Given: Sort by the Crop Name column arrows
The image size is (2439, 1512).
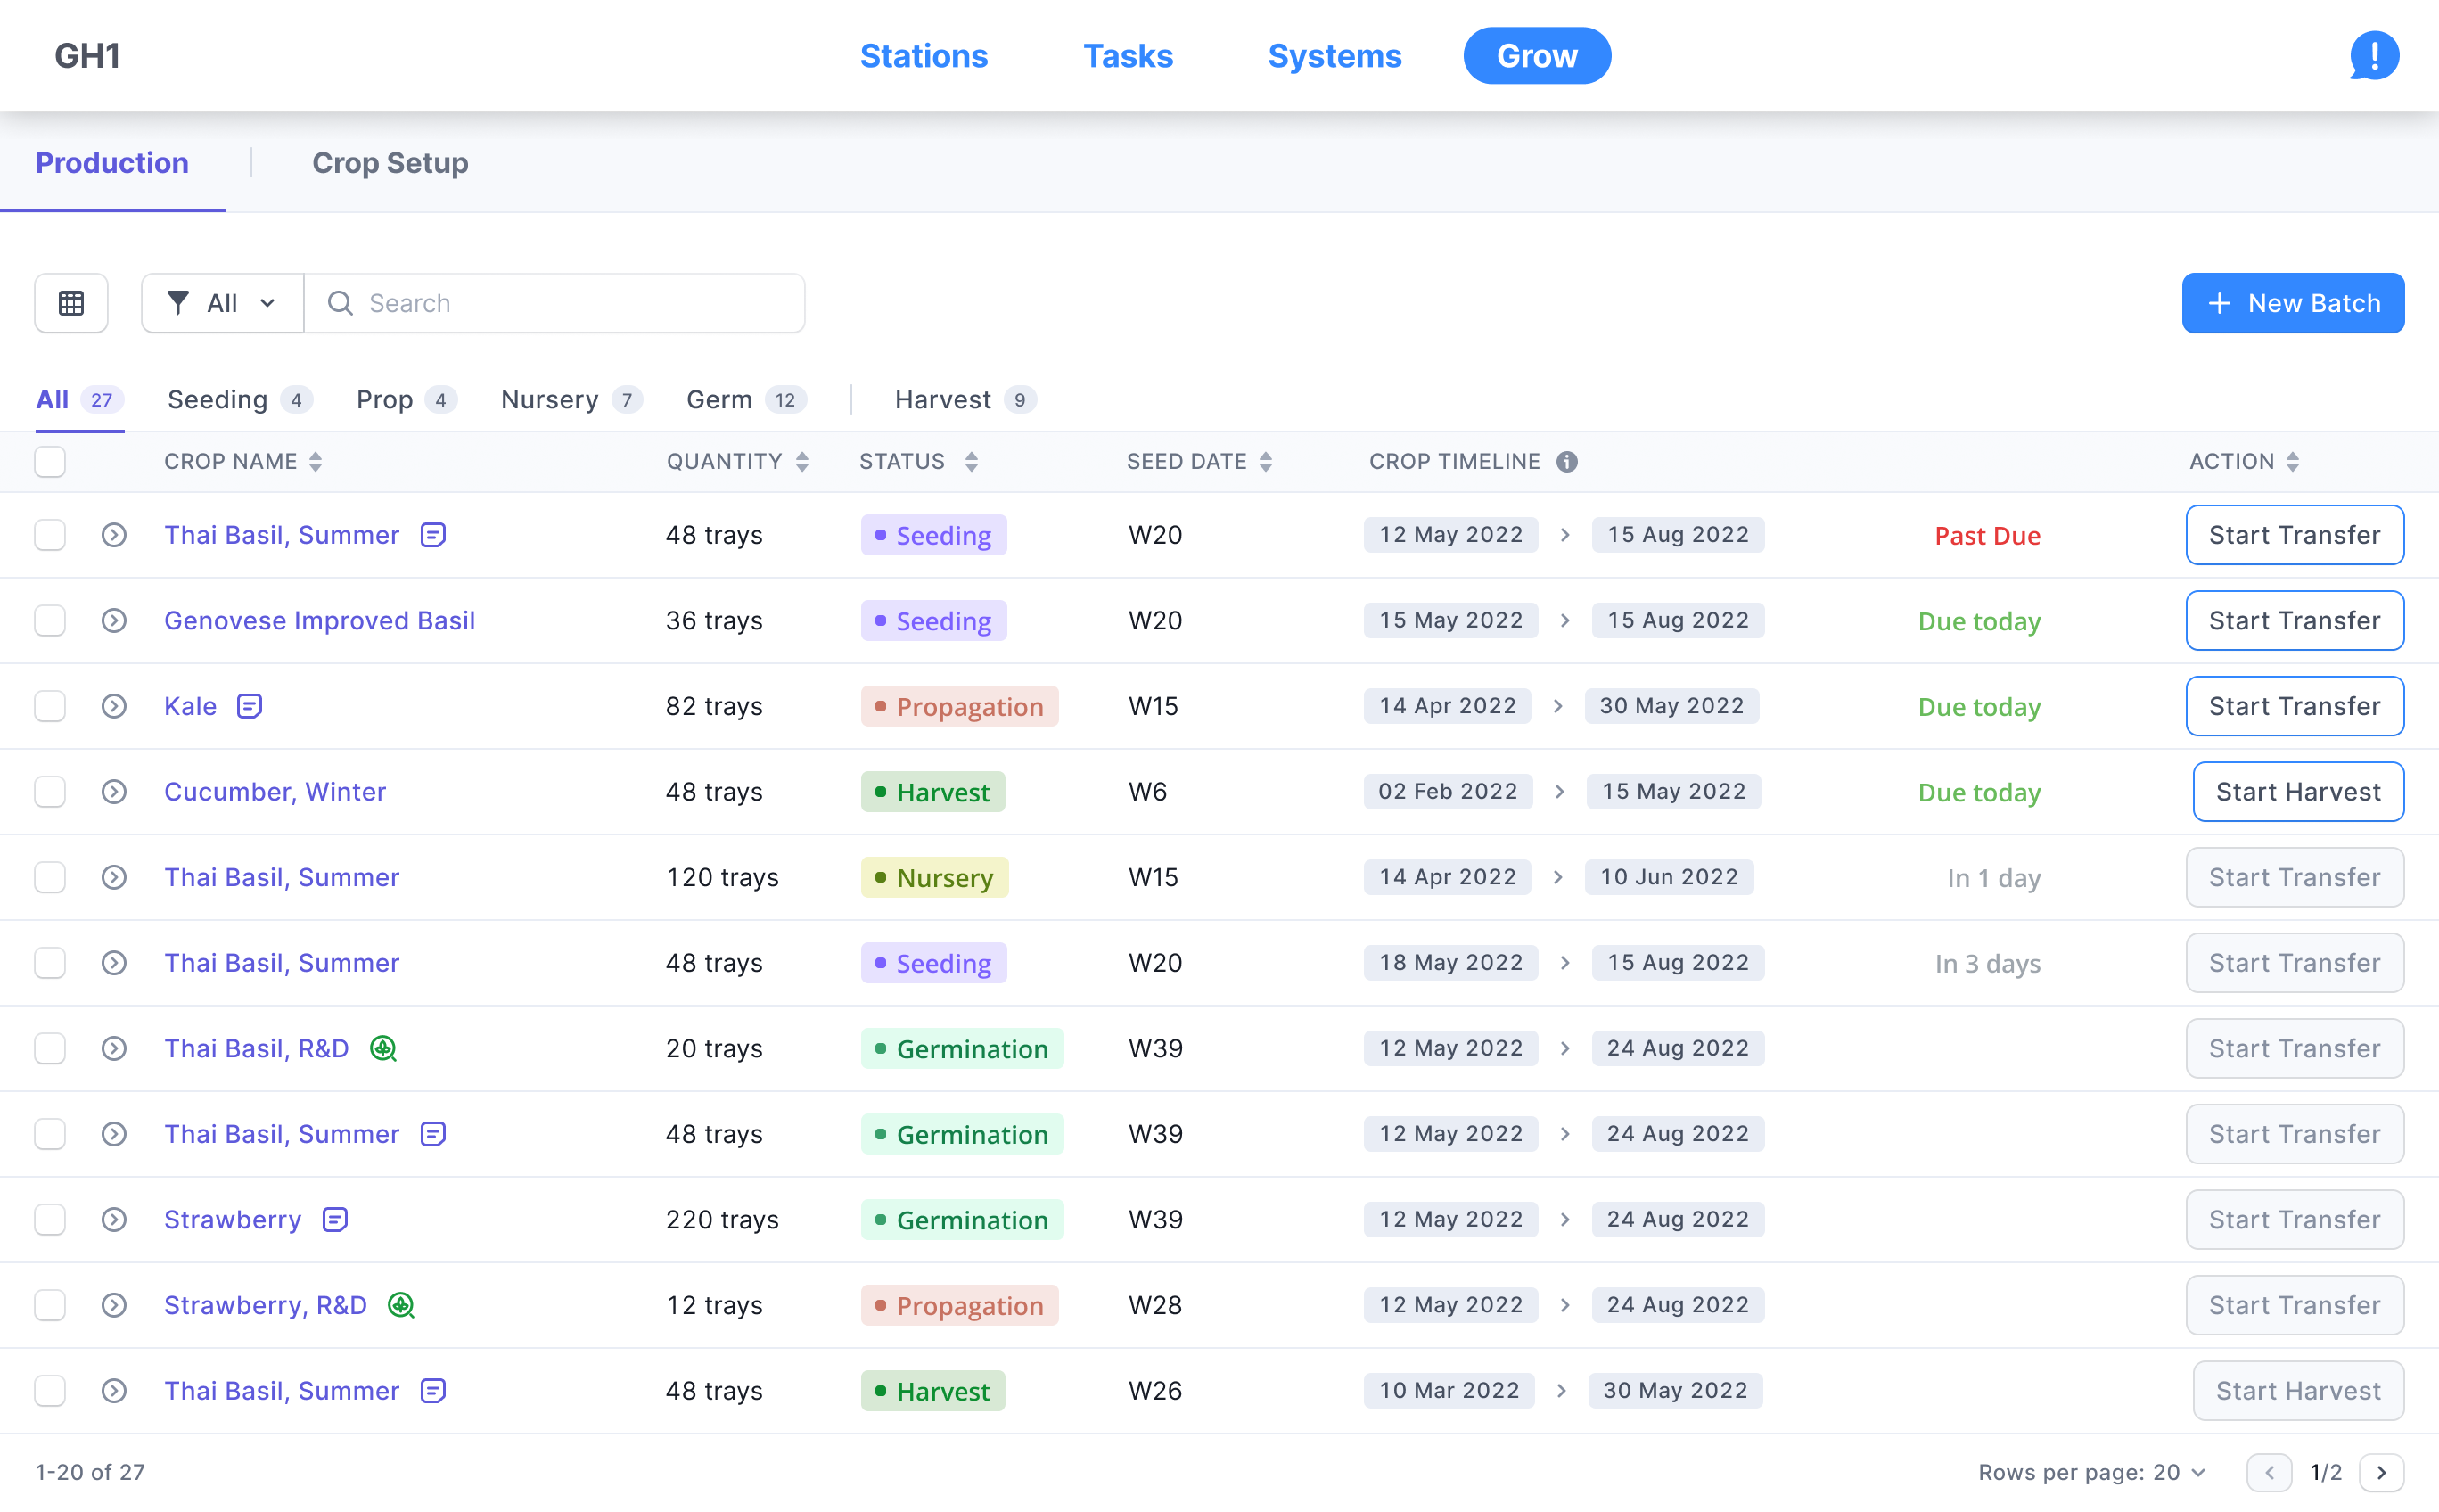Looking at the screenshot, I should [x=316, y=462].
